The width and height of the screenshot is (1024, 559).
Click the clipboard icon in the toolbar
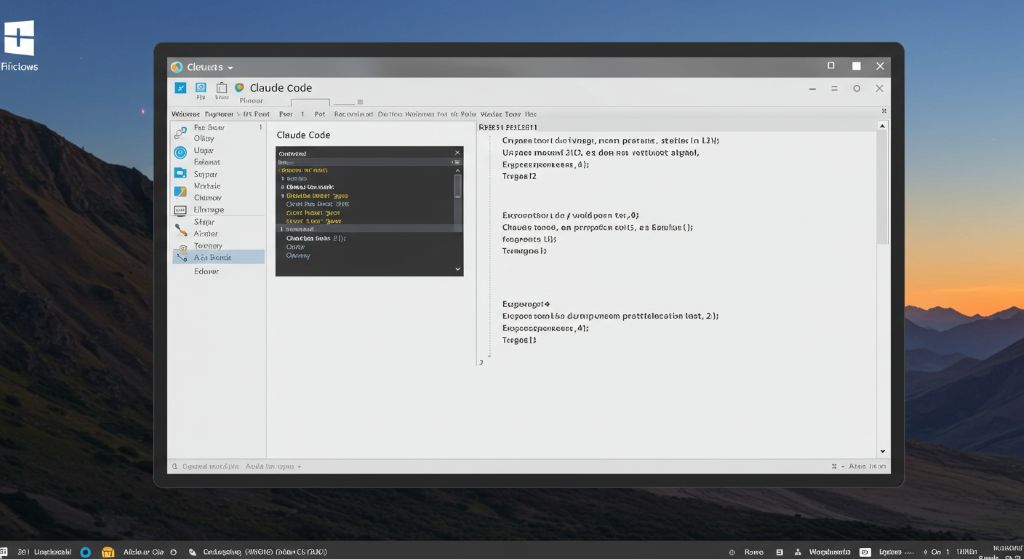pyautogui.click(x=222, y=88)
